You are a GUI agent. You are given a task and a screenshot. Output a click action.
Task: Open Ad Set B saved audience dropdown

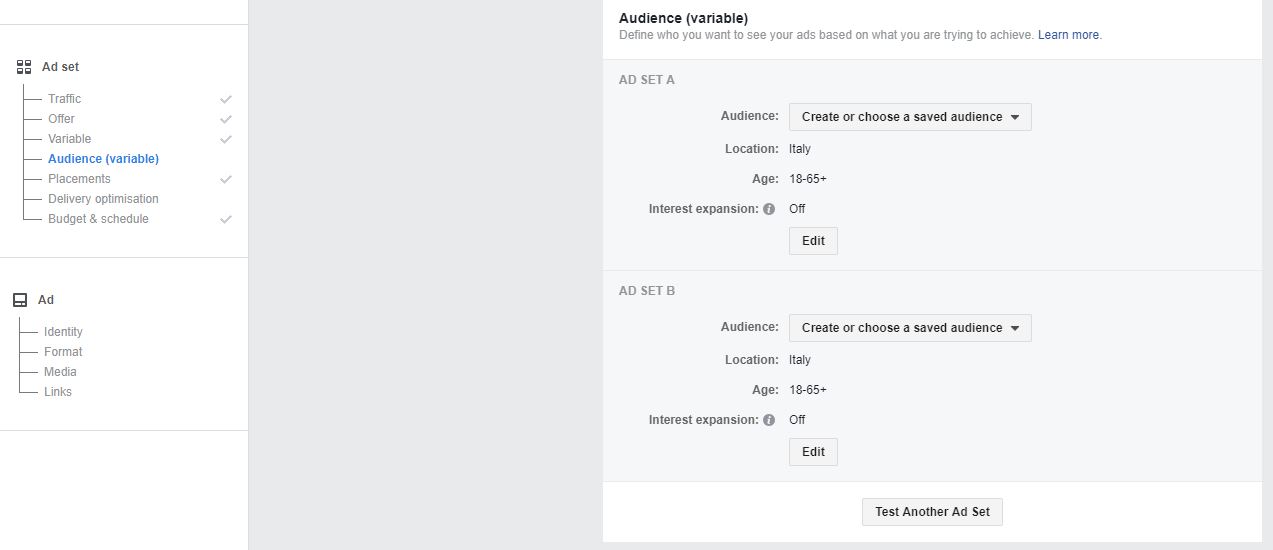click(x=909, y=328)
